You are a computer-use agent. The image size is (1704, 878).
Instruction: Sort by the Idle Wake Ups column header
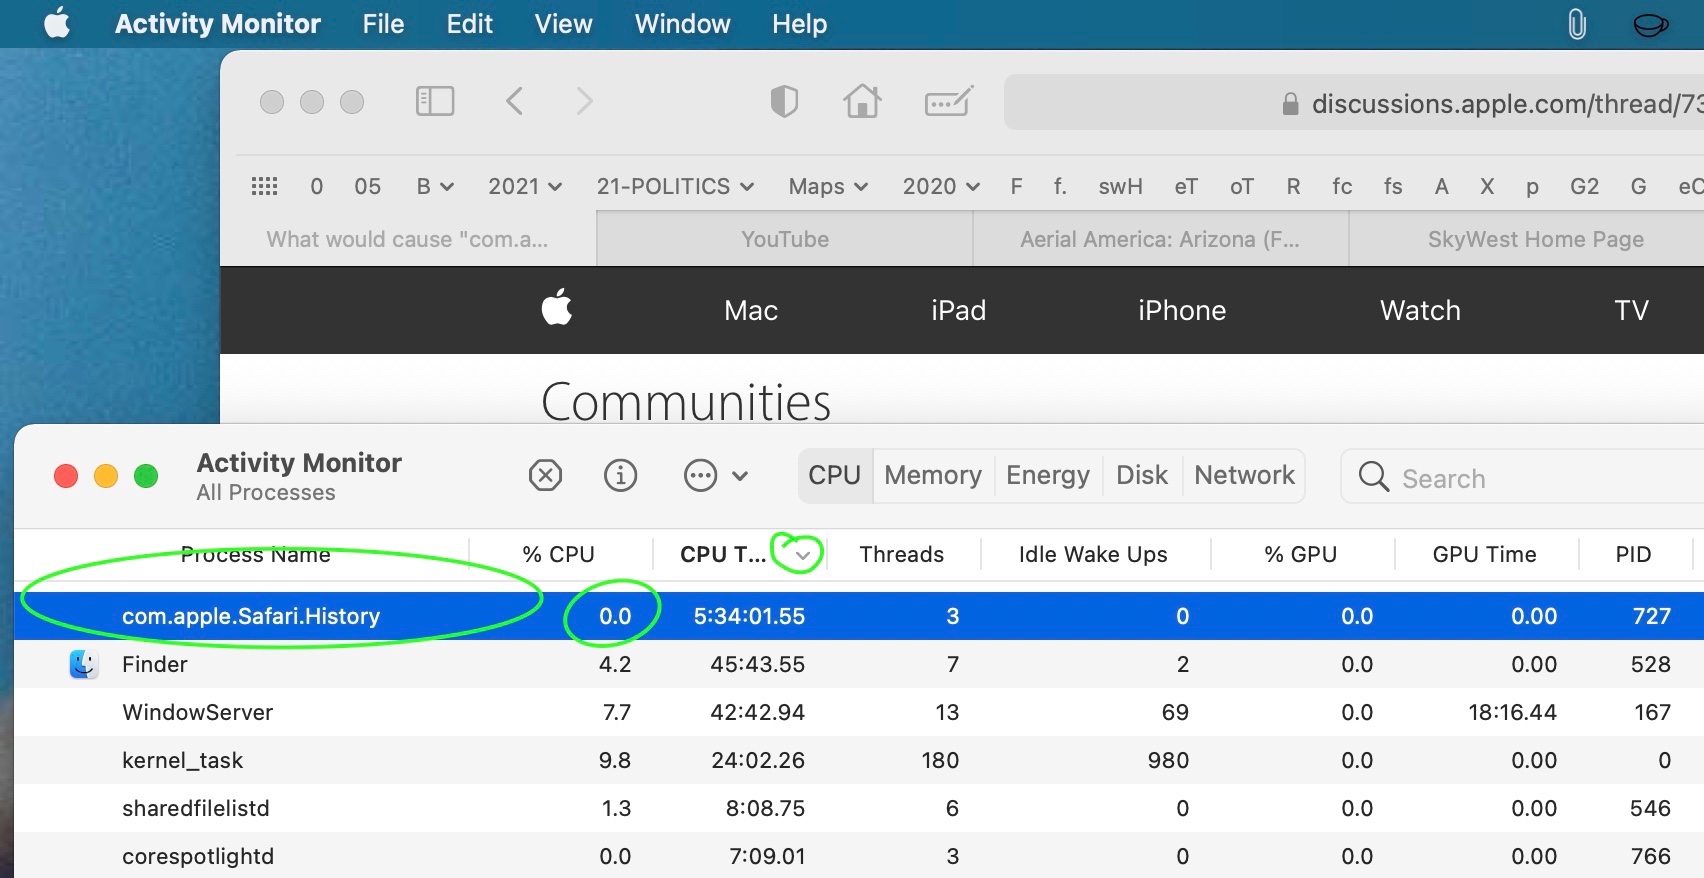[1093, 554]
